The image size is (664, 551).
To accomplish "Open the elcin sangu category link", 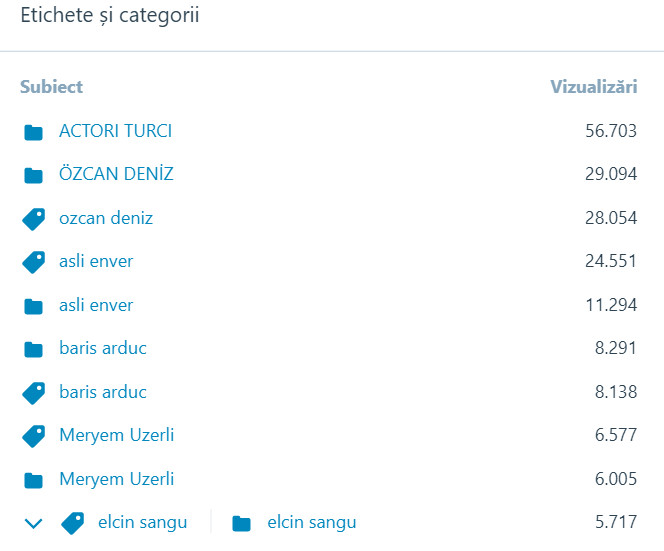I will point(311,522).
